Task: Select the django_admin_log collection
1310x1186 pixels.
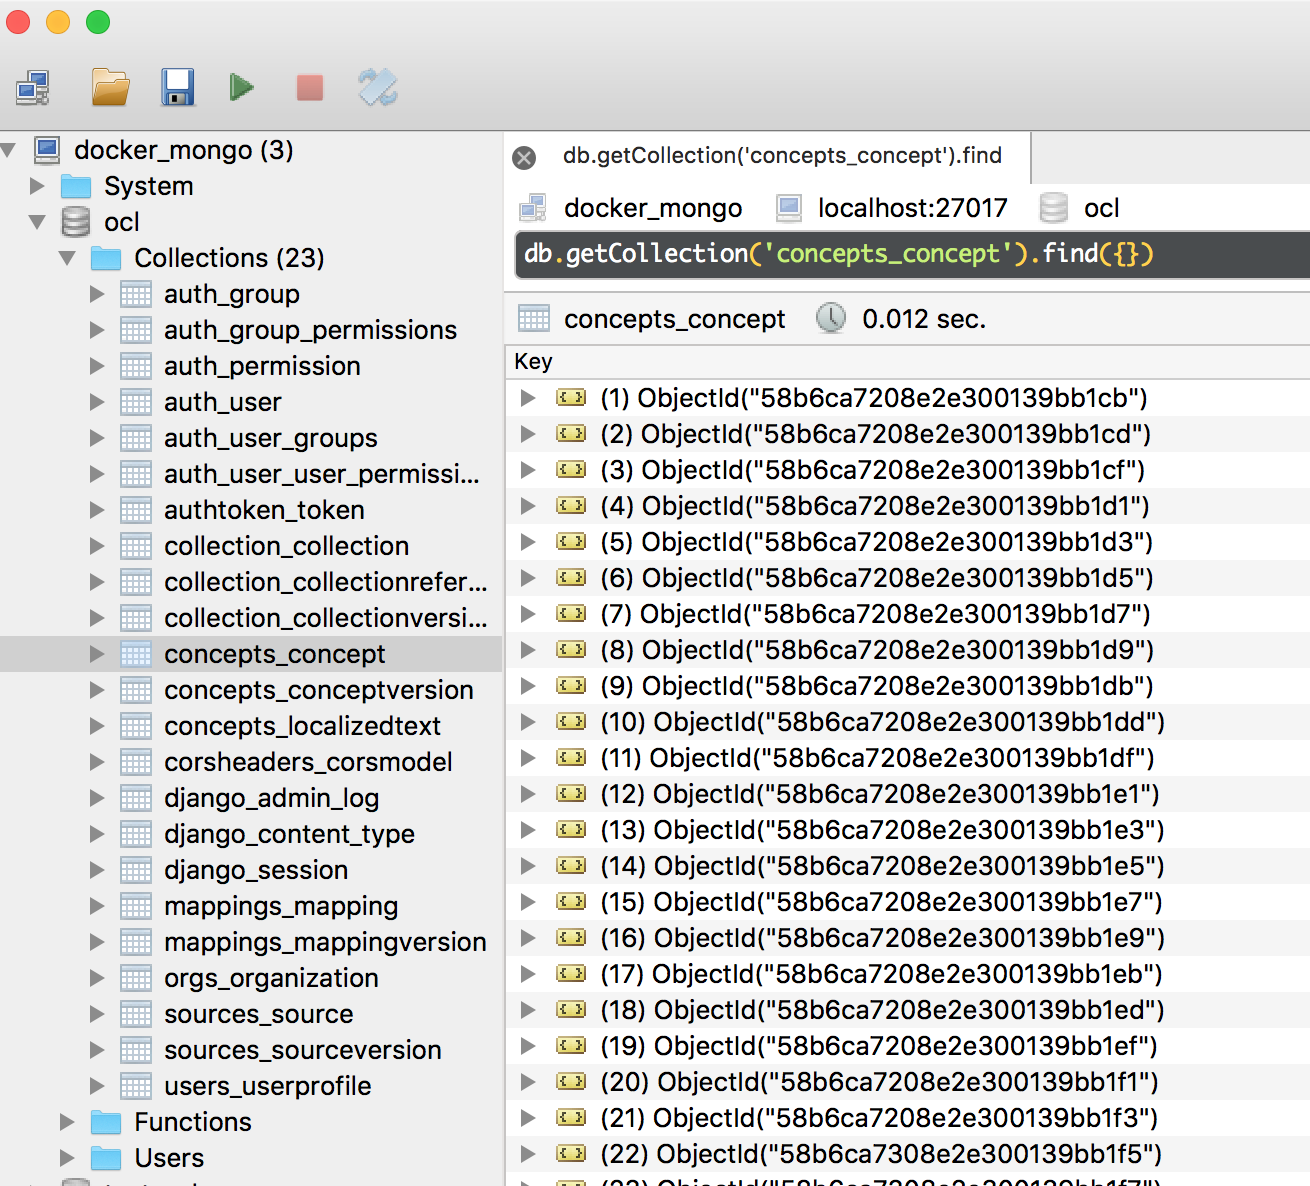Action: point(271,798)
